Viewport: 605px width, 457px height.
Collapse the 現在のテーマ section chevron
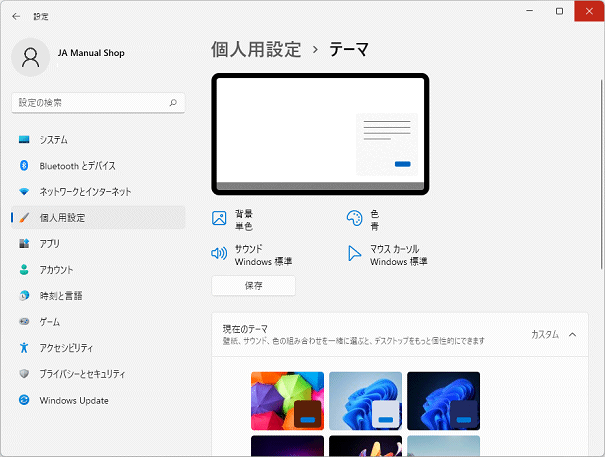(x=573, y=335)
